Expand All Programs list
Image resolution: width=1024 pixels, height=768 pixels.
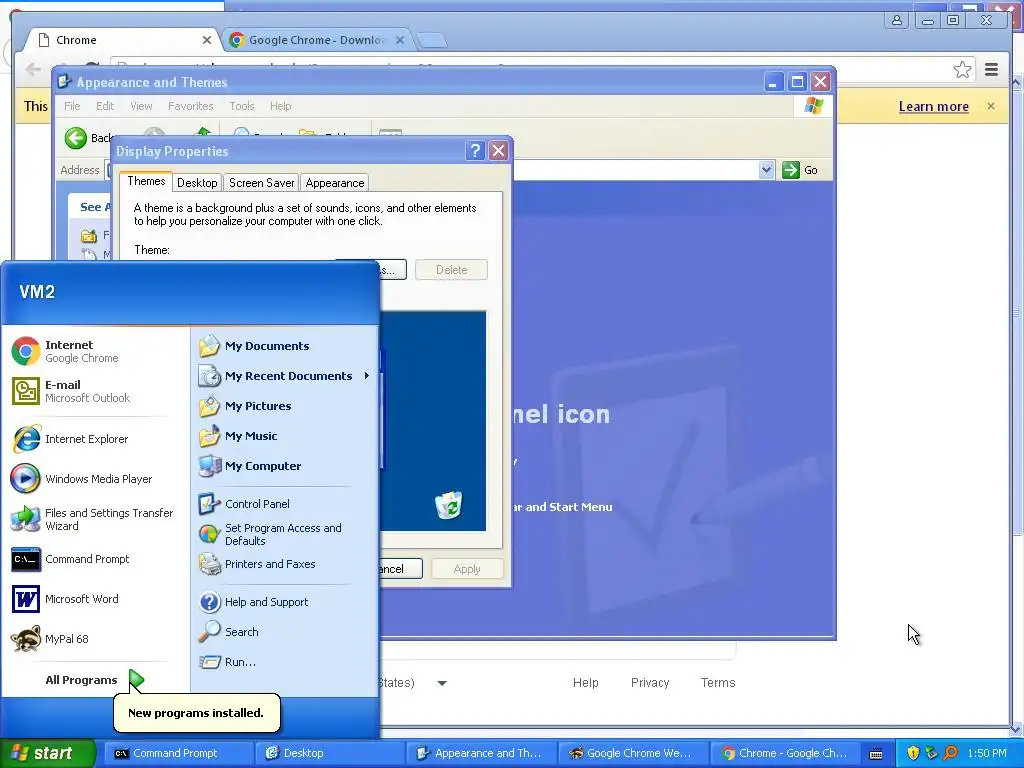(94, 680)
